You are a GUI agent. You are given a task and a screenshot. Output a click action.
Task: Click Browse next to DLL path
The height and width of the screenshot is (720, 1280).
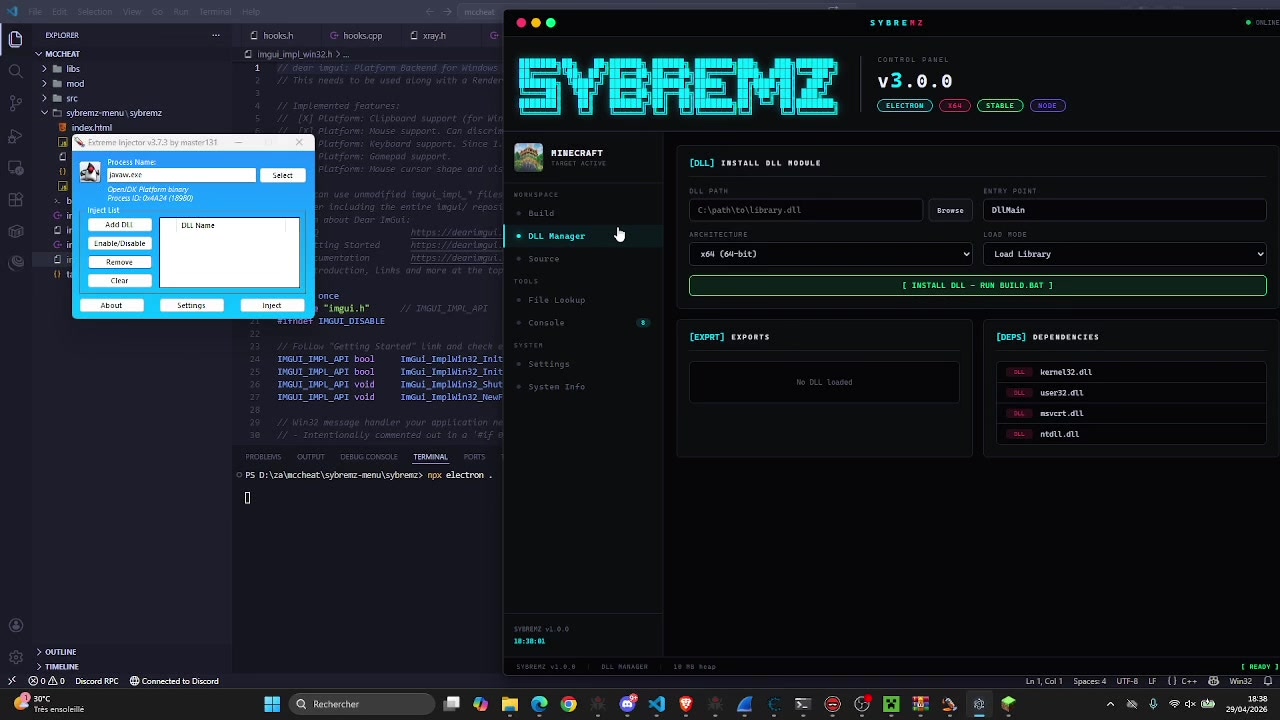pos(950,210)
